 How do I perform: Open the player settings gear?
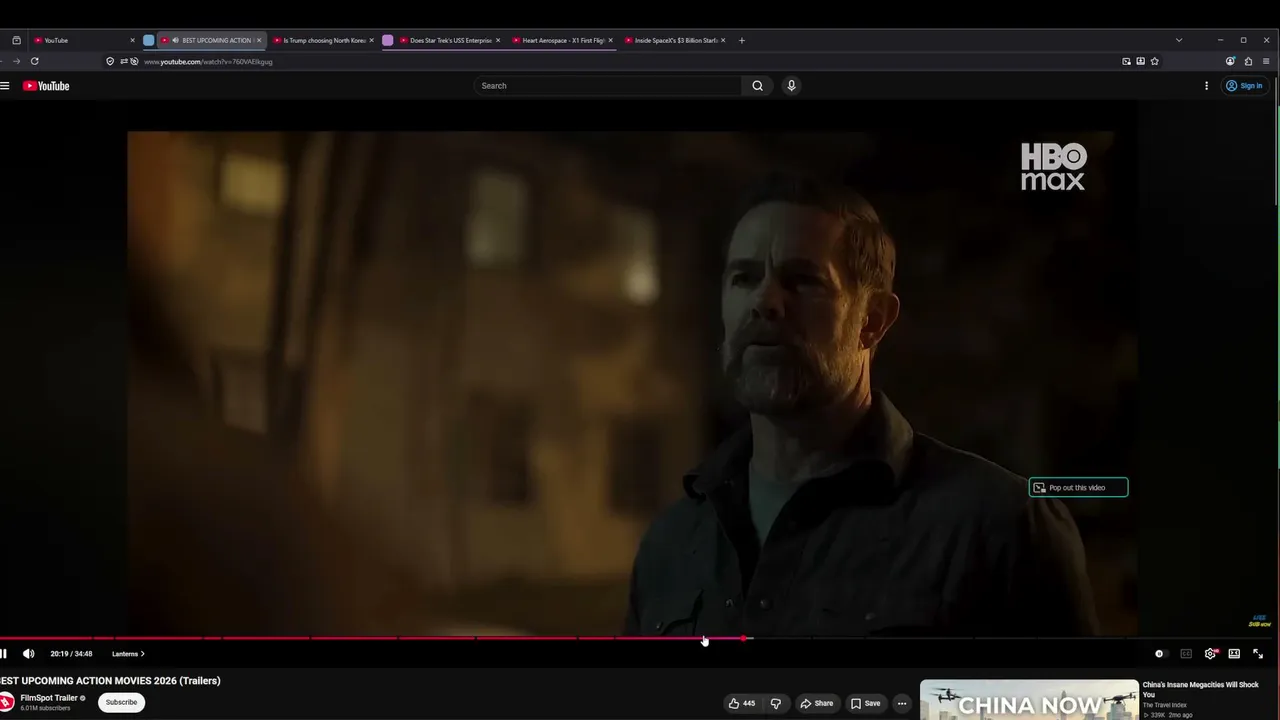click(x=1210, y=654)
